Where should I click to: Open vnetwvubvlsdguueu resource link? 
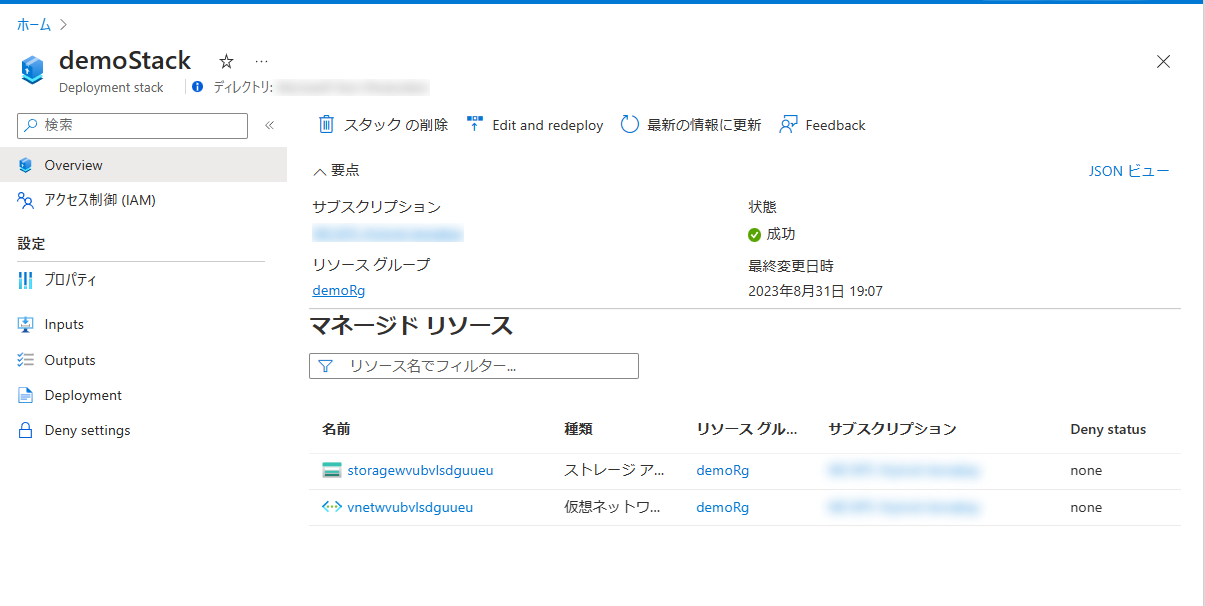(x=410, y=507)
